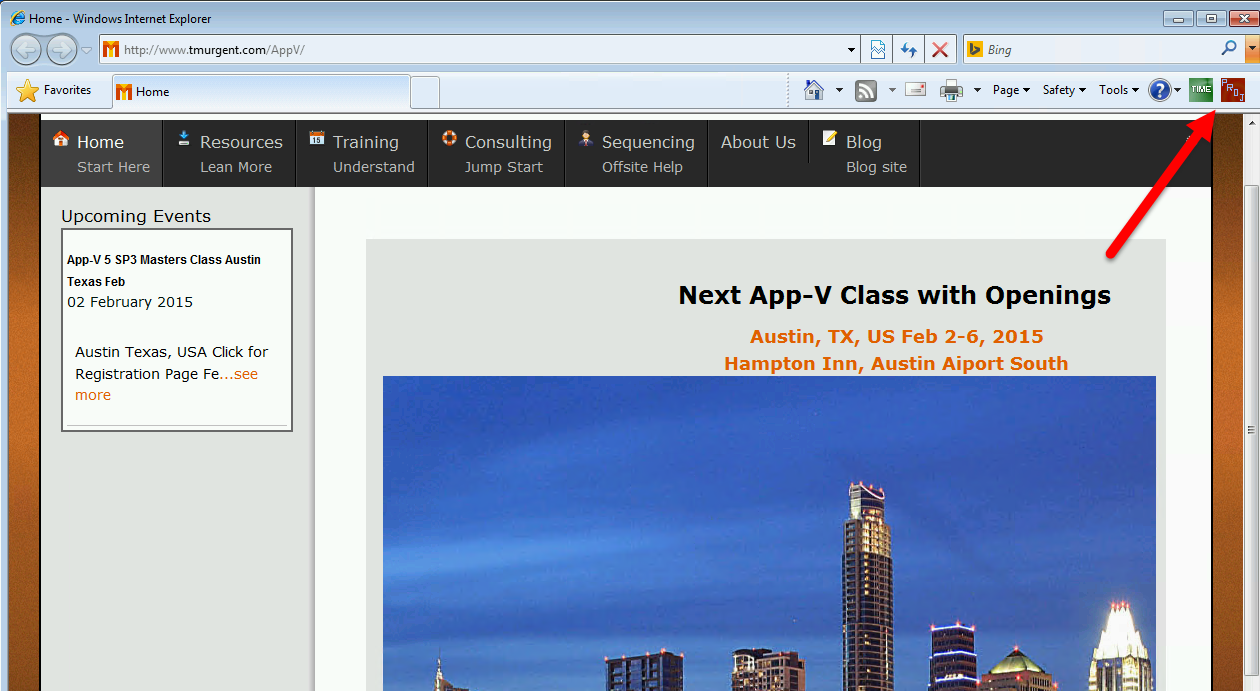Open the search provider dropdown arrow
Screen dimensions: 1260x691
point(1251,48)
